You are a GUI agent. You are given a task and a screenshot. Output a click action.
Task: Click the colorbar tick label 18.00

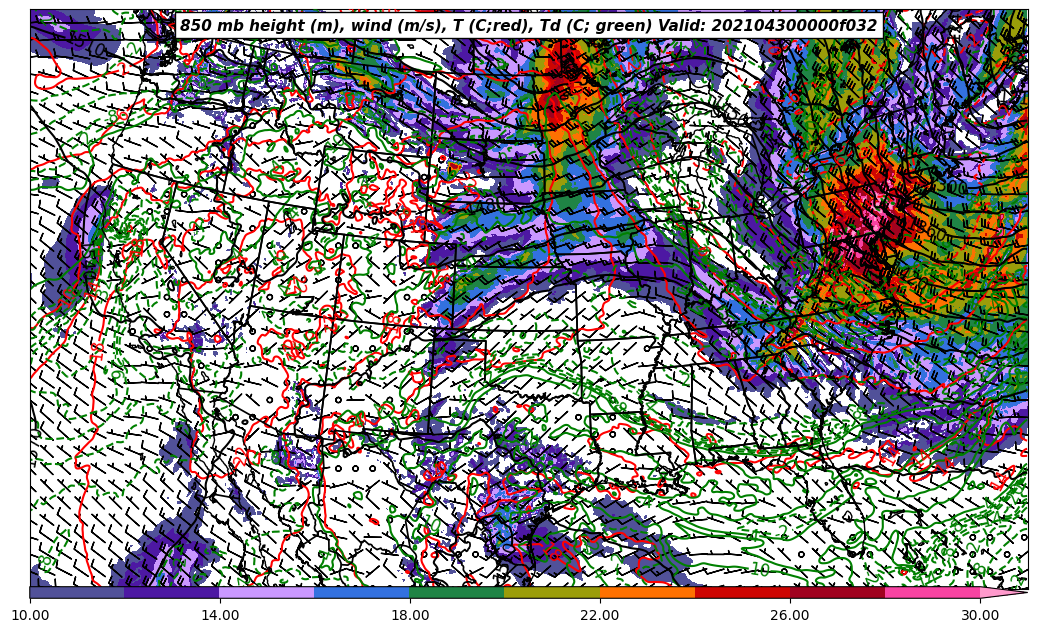tap(410, 615)
